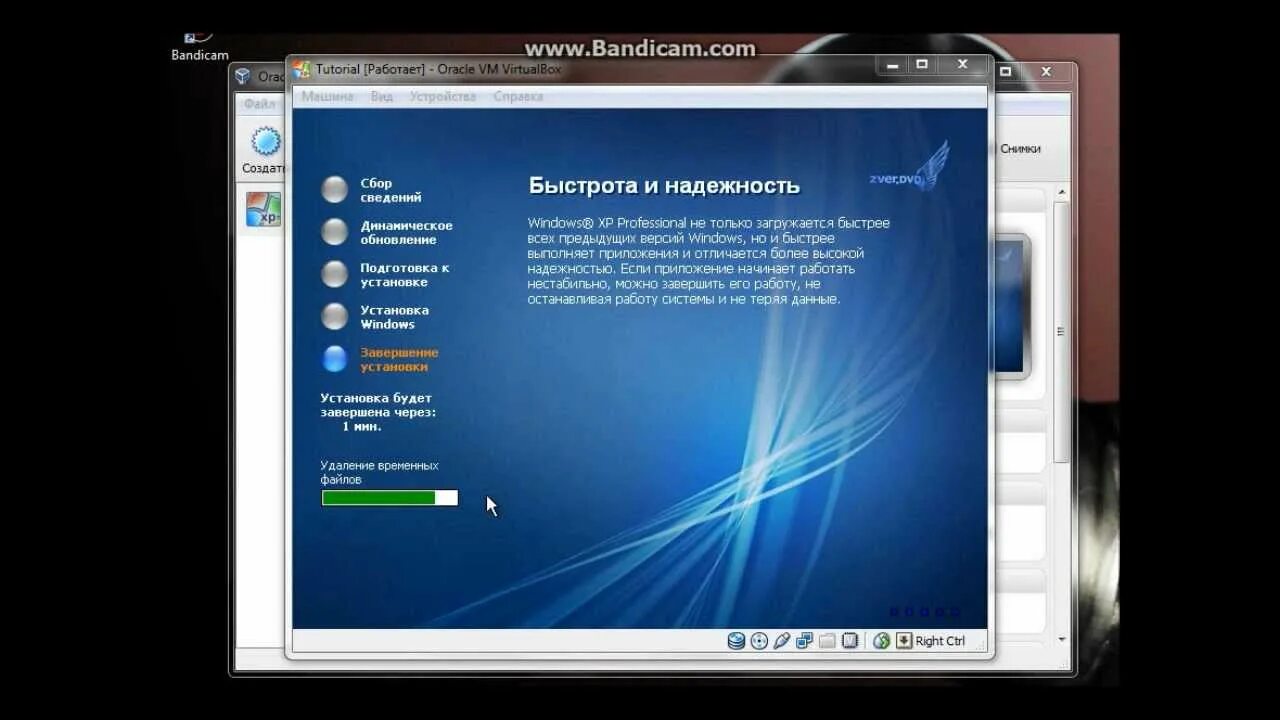Close the VirtualBox Manager window behind

[1046, 72]
